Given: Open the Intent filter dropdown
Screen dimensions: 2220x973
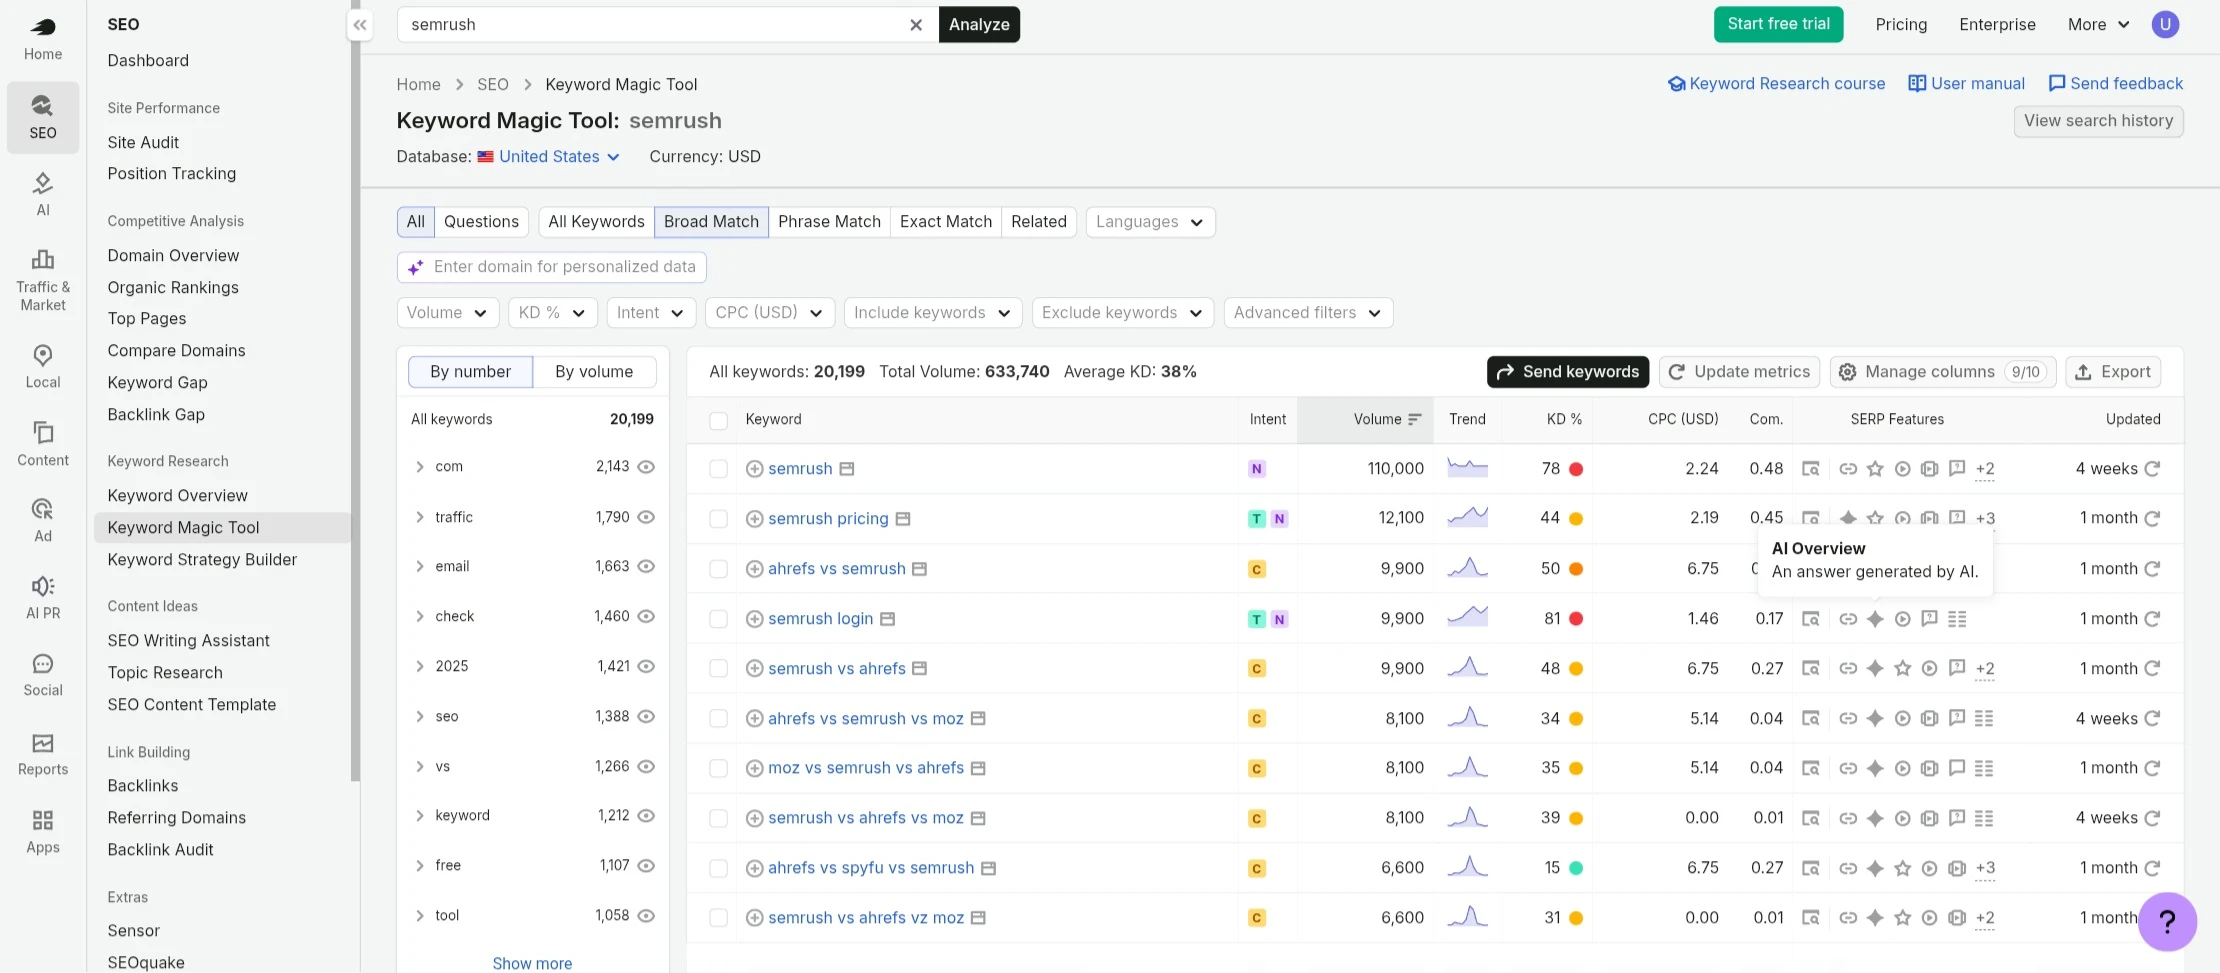Looking at the screenshot, I should 650,313.
